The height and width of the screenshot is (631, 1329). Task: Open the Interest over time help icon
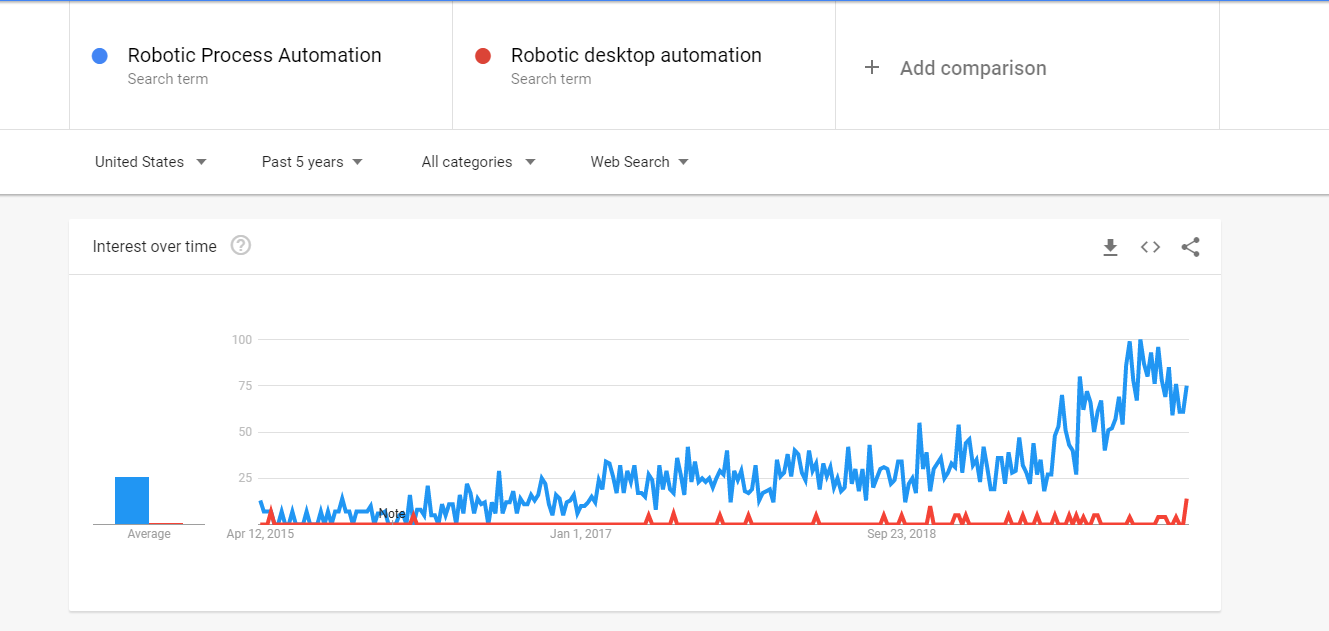pyautogui.click(x=240, y=246)
